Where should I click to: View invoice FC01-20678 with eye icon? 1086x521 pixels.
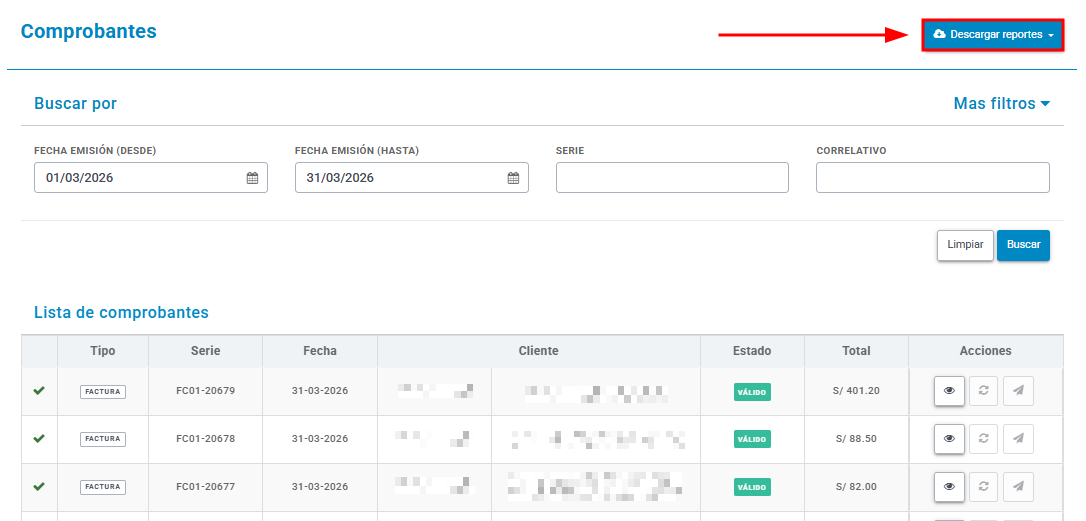(x=949, y=439)
